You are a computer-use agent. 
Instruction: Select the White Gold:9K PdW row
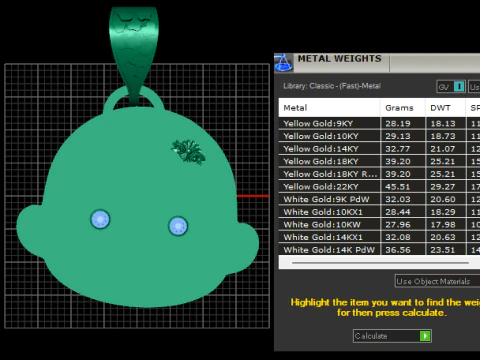tap(379, 199)
